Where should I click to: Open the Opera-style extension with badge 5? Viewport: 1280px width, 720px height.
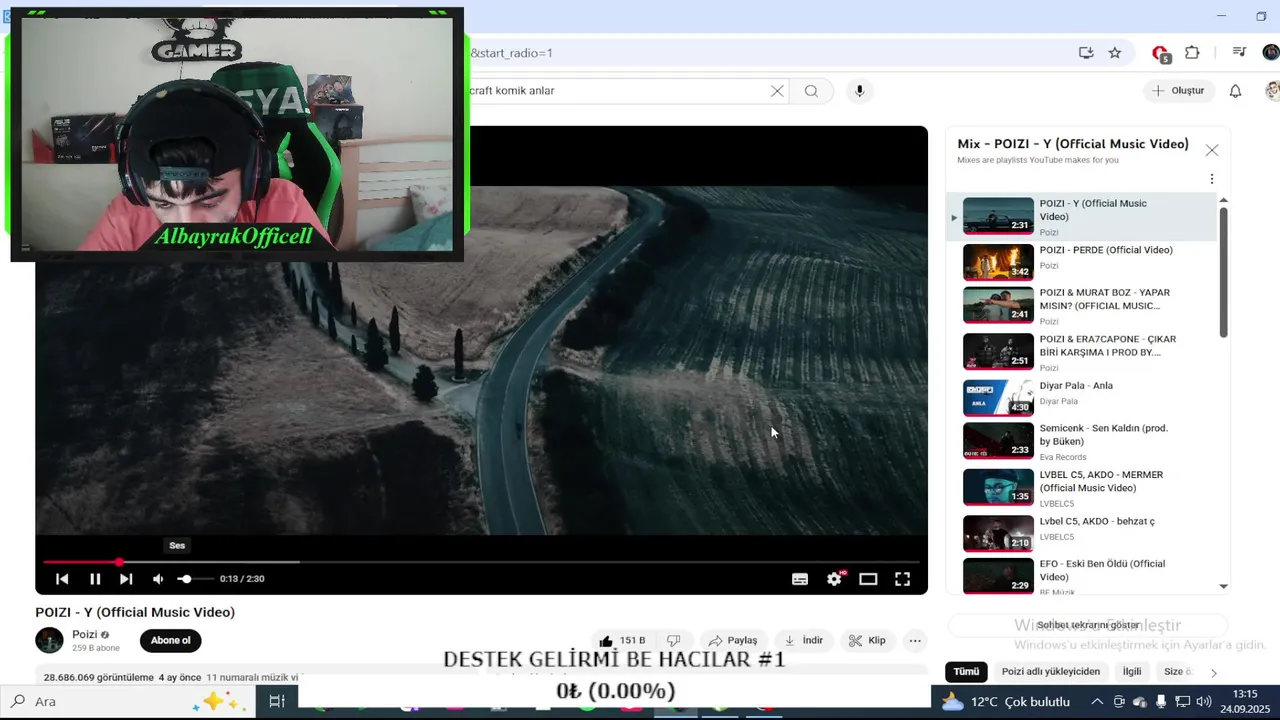(x=1161, y=54)
